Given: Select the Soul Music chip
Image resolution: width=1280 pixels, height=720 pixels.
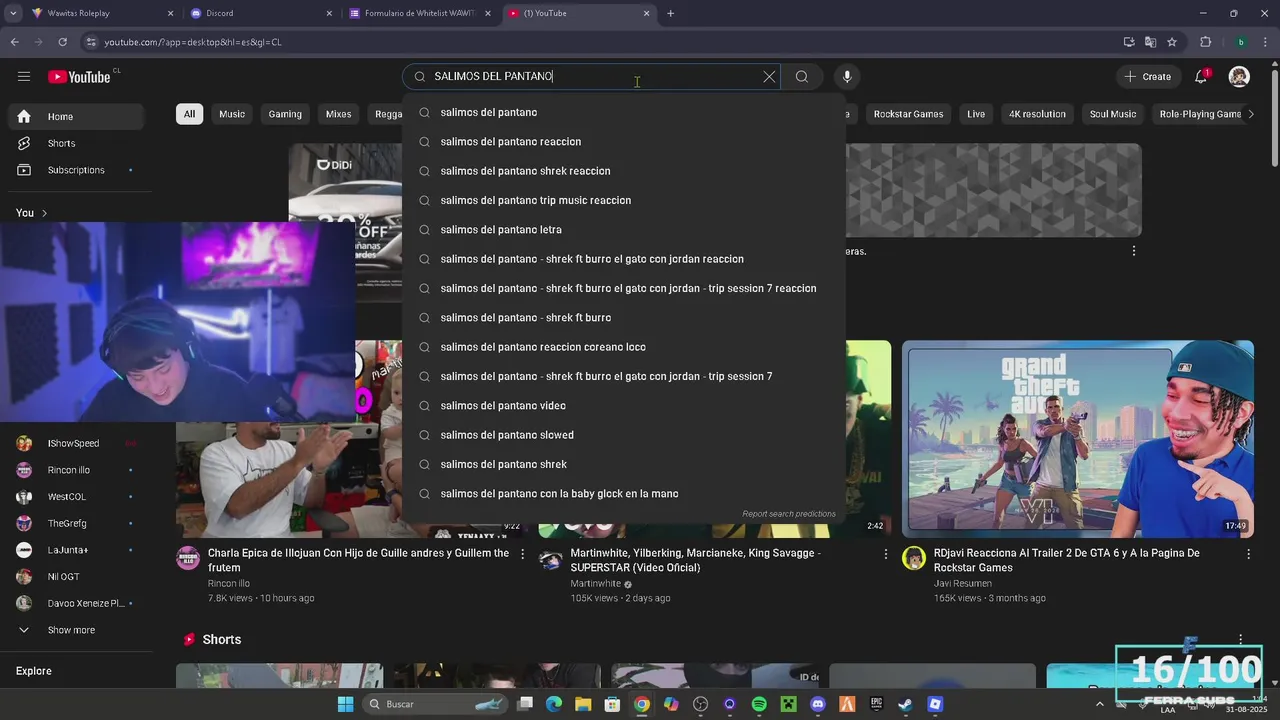Looking at the screenshot, I should (1113, 114).
